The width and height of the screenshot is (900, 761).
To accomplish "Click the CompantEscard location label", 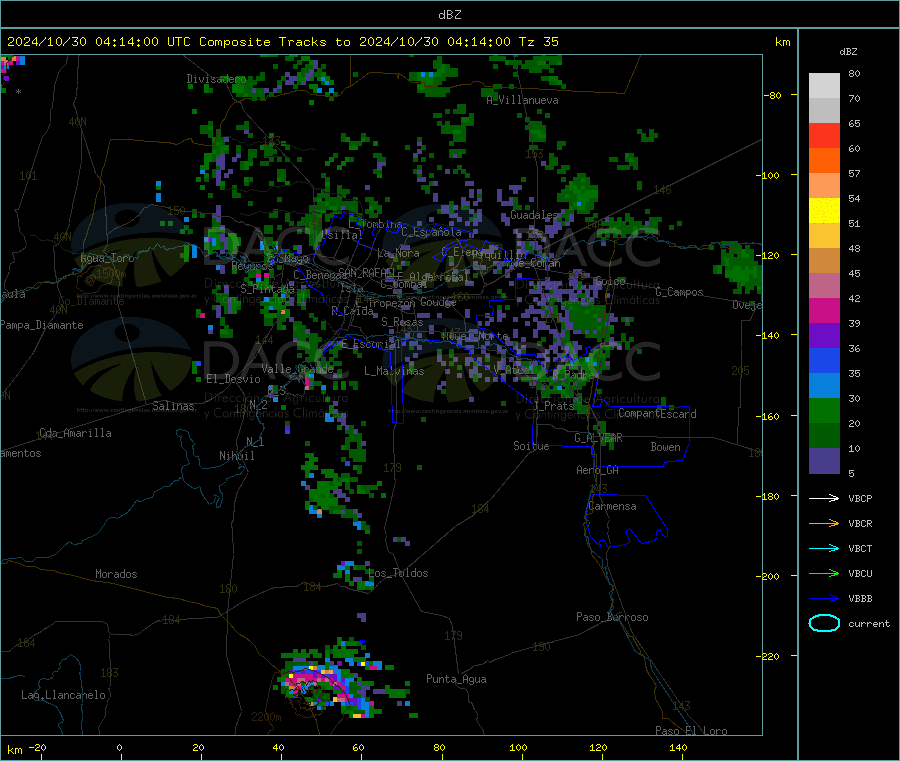I will coord(657,413).
